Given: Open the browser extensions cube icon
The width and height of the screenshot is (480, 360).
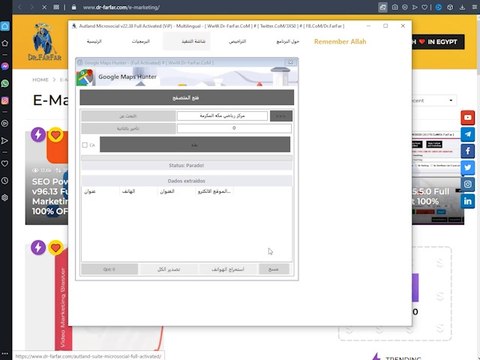Looking at the screenshot, I should (x=450, y=7).
